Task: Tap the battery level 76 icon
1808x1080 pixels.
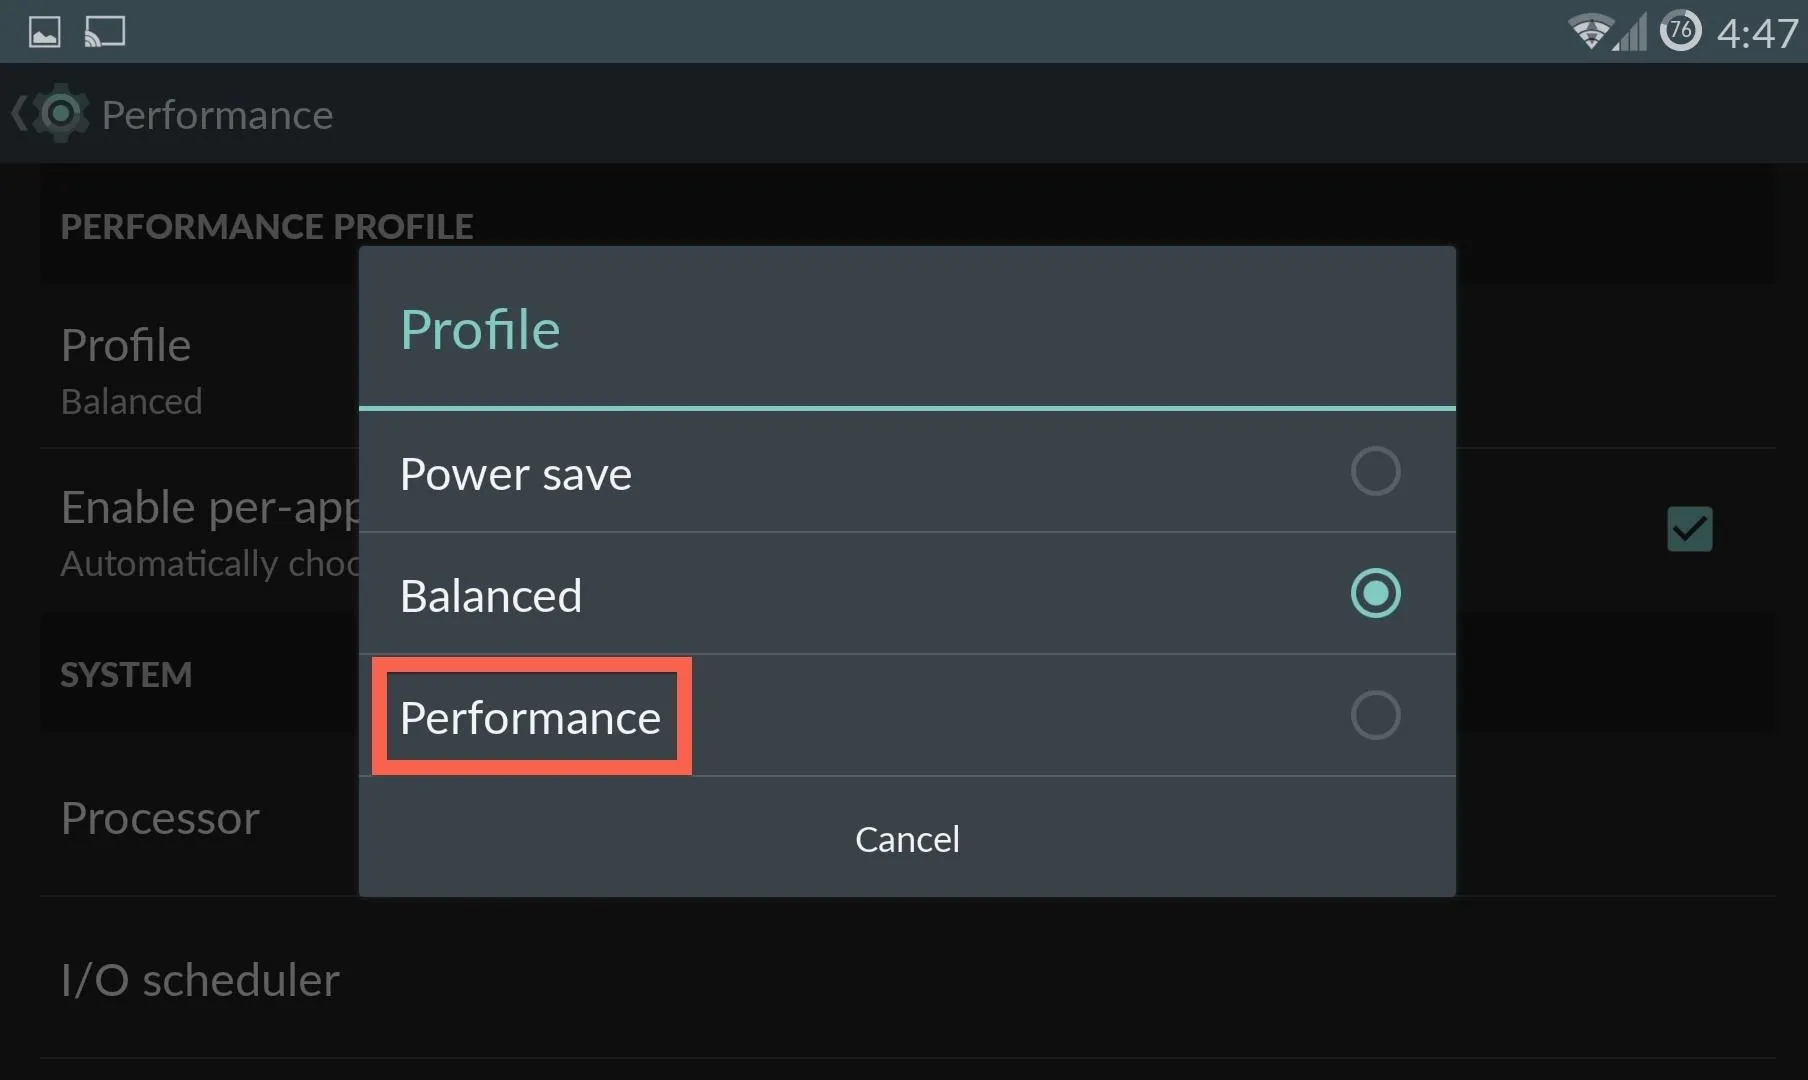Action: (1680, 31)
